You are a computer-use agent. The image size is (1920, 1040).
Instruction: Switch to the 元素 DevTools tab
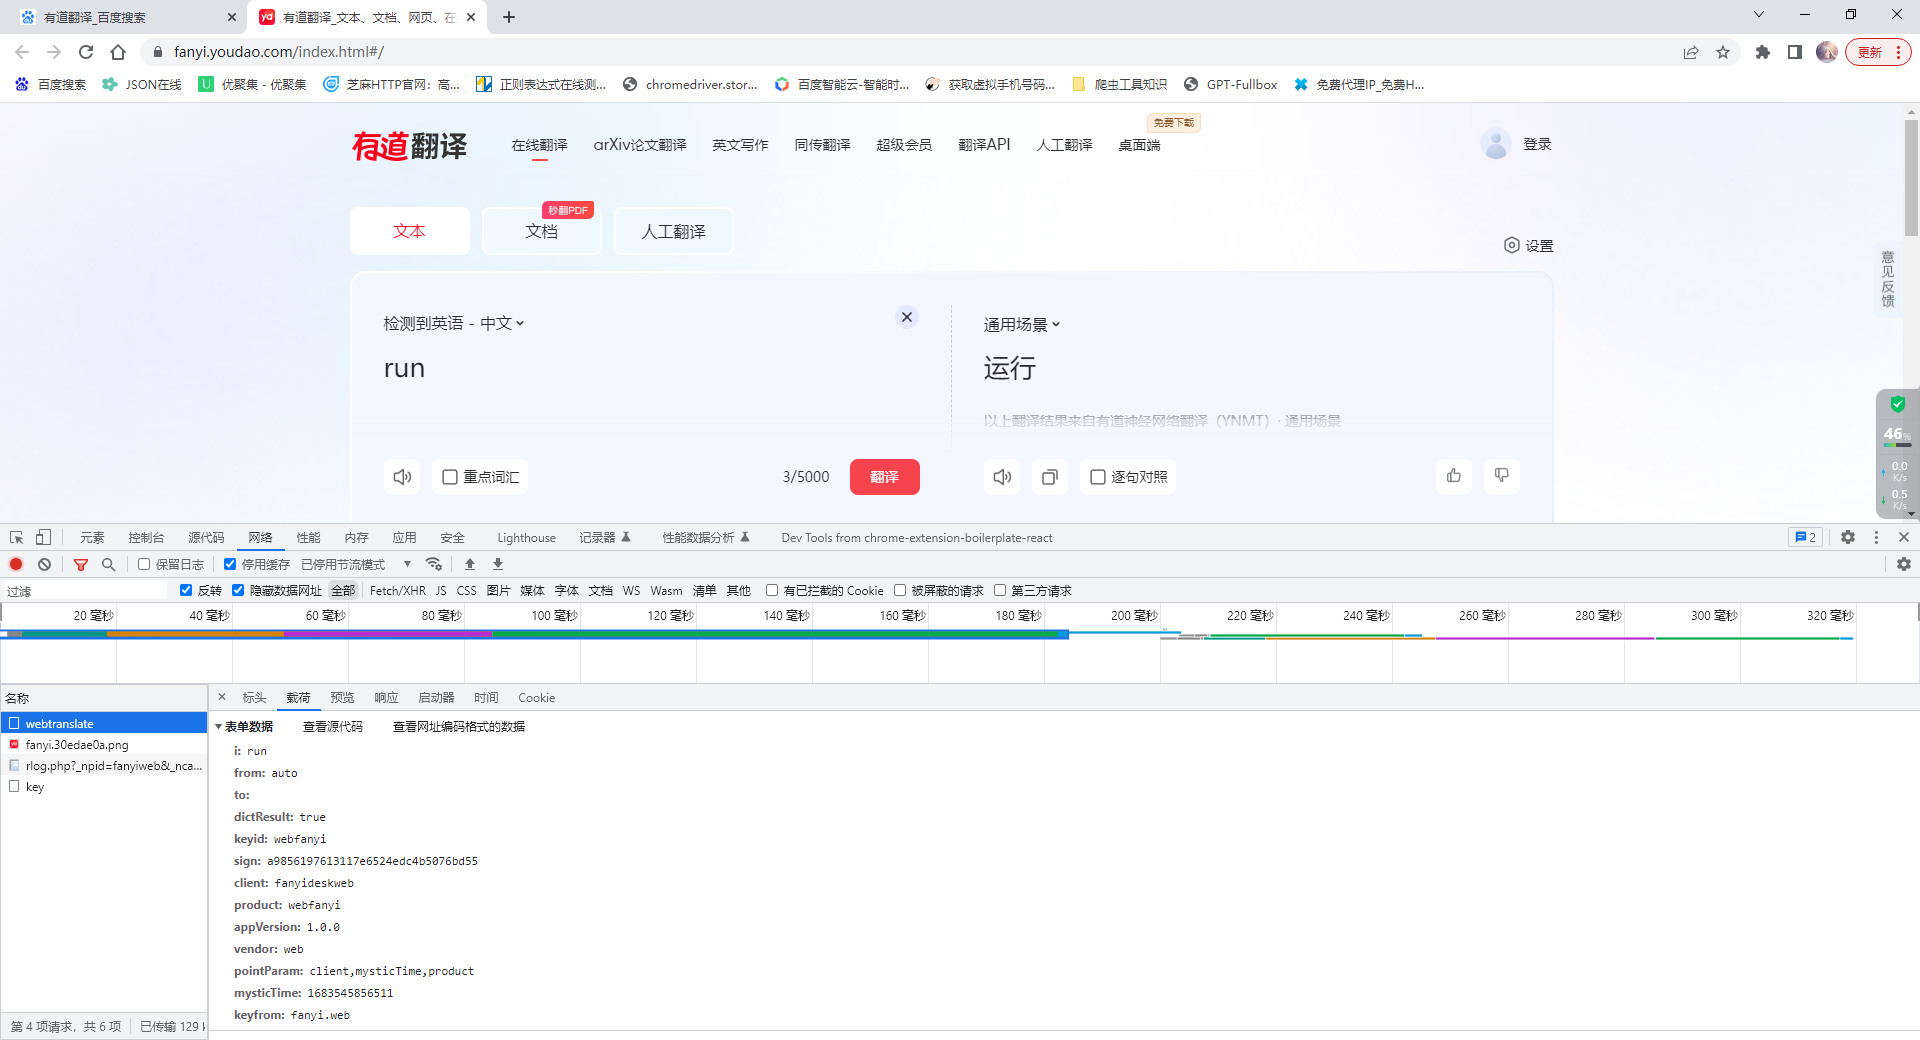92,537
